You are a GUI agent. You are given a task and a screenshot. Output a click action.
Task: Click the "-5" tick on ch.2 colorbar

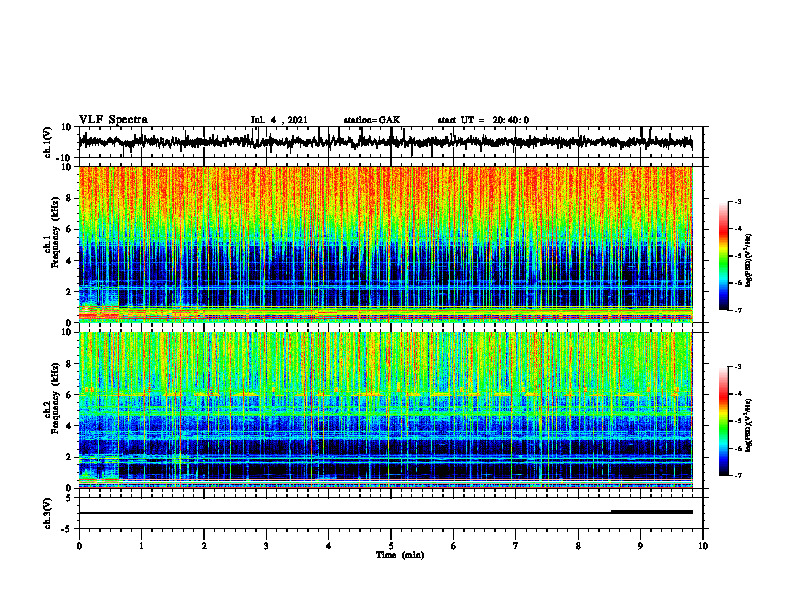738,421
